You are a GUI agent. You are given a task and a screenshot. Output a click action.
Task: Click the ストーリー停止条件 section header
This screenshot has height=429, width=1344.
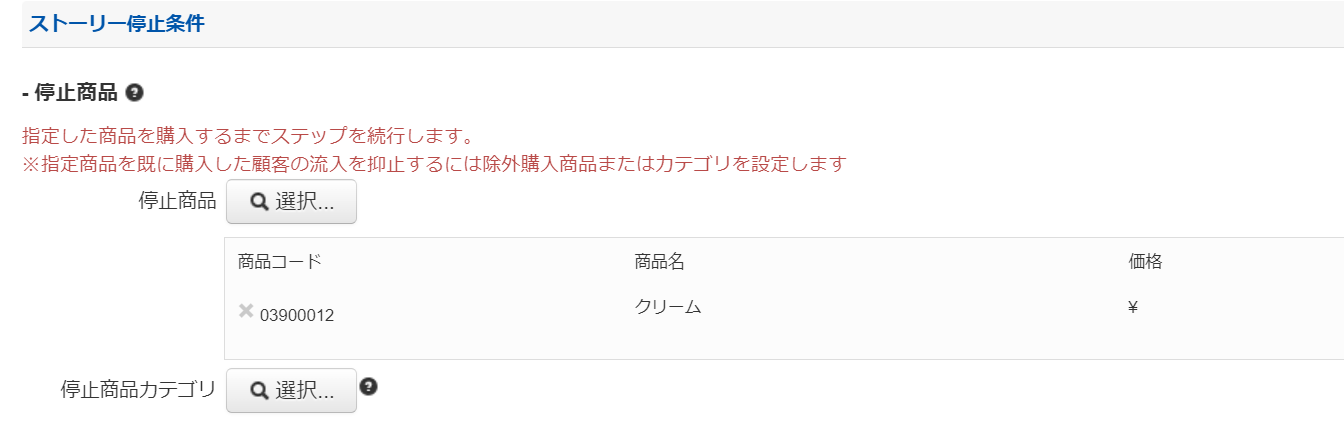[117, 24]
